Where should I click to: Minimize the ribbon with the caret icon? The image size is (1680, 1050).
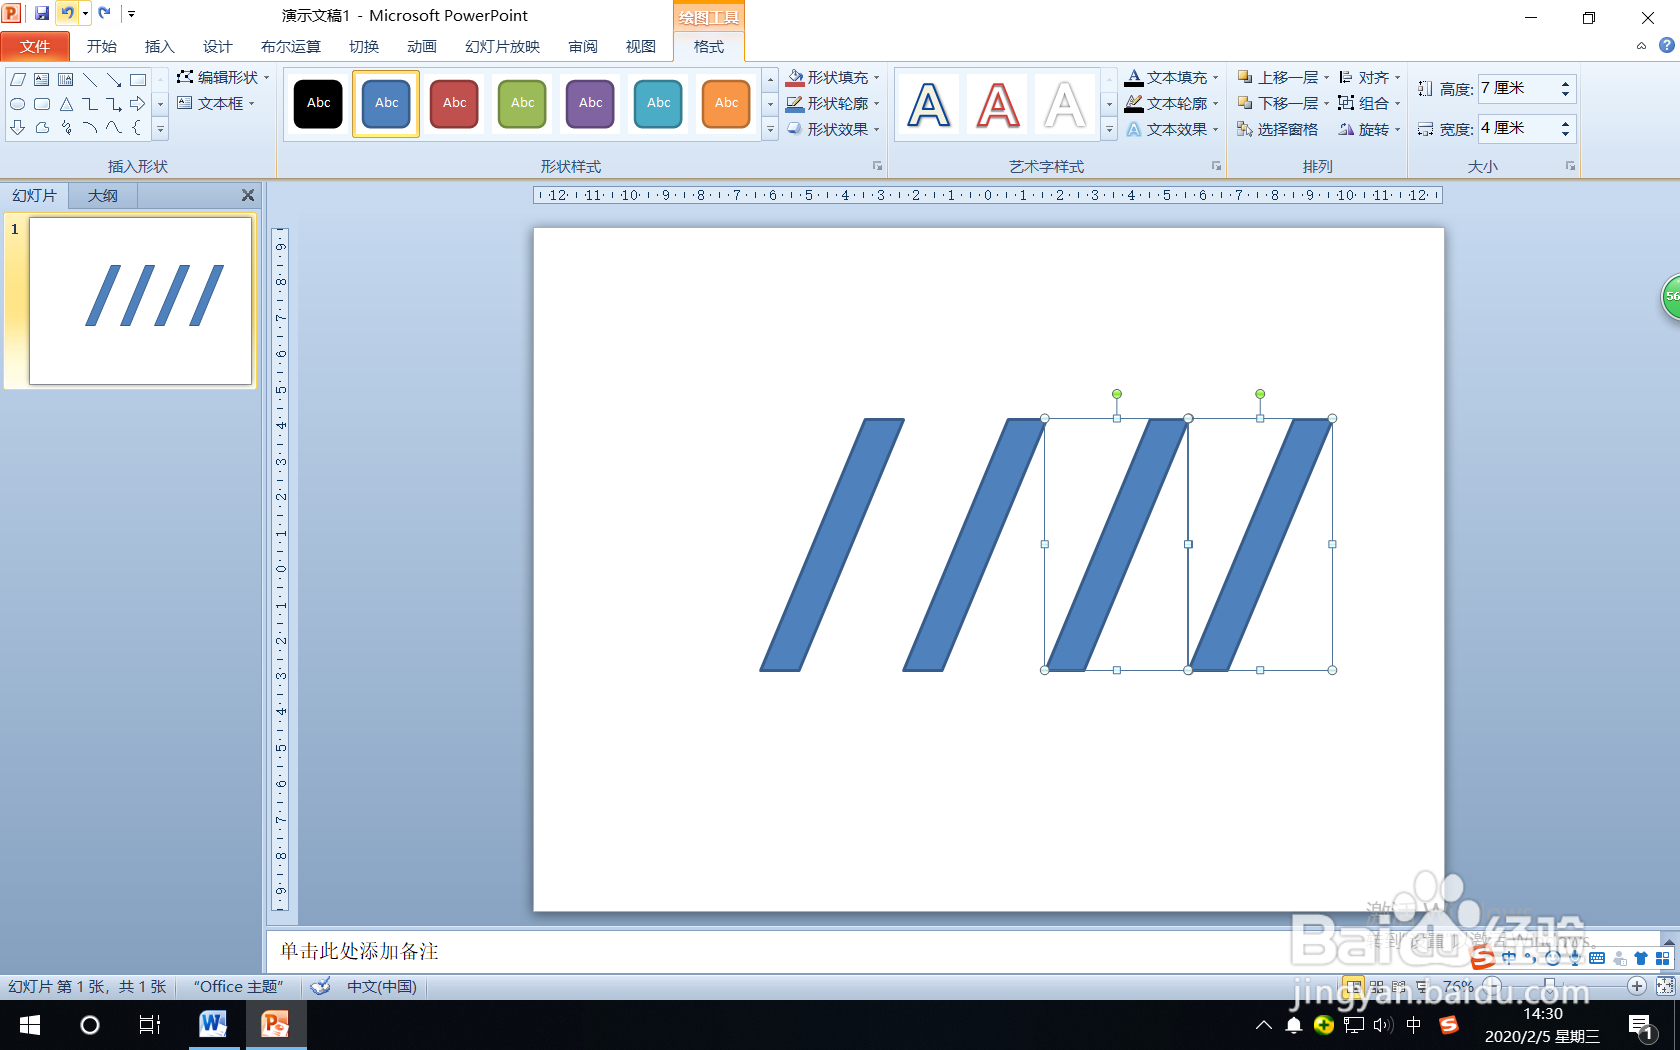tap(1641, 46)
